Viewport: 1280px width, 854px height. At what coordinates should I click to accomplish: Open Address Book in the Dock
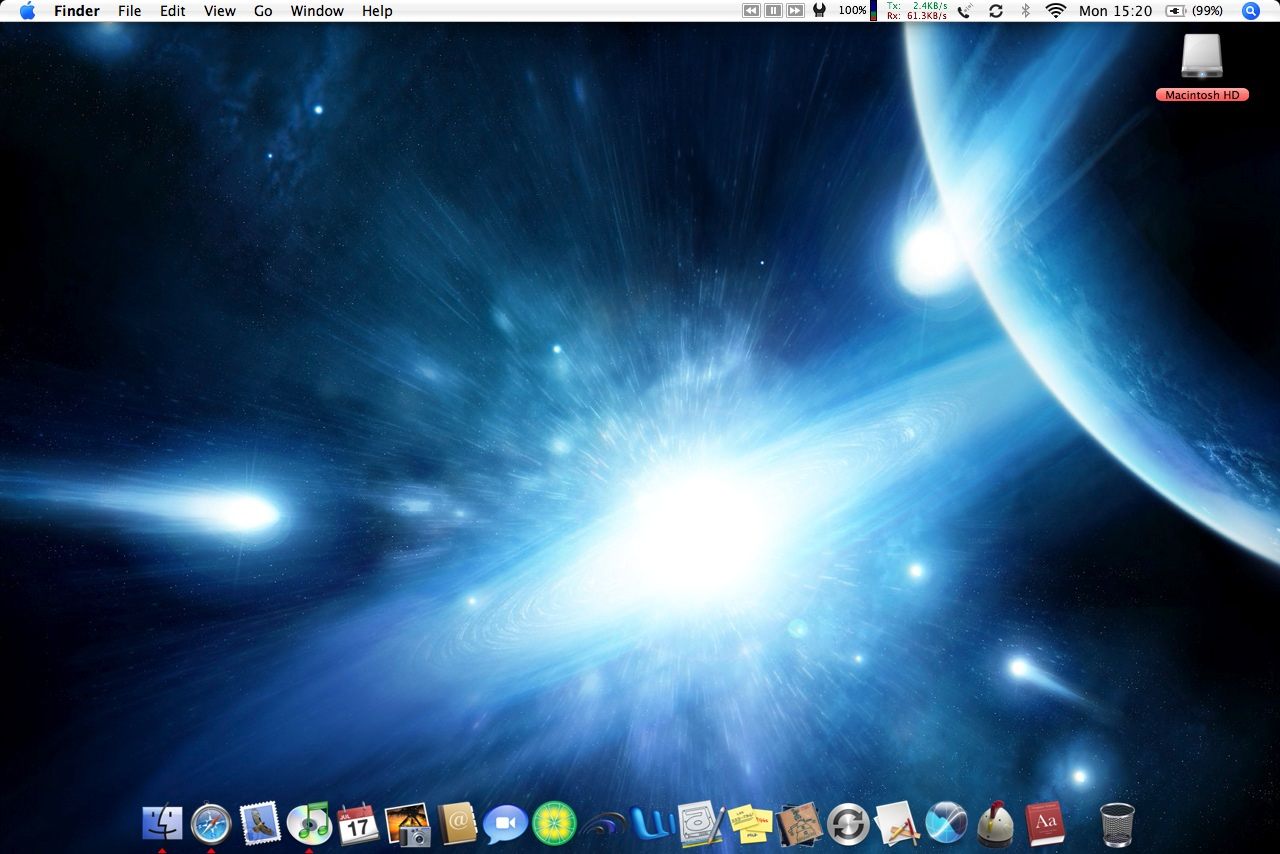point(457,824)
